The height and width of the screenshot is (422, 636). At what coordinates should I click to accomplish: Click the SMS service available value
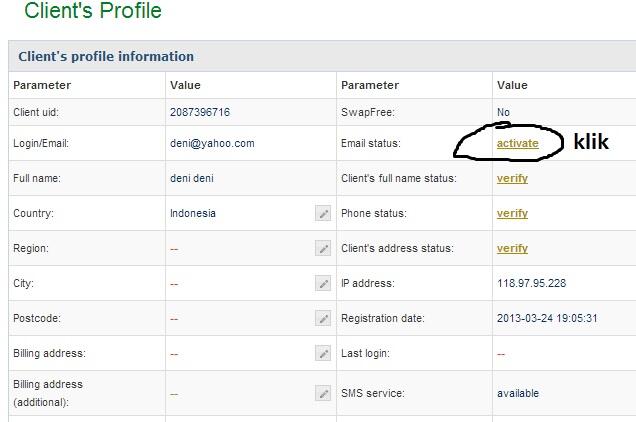[518, 393]
